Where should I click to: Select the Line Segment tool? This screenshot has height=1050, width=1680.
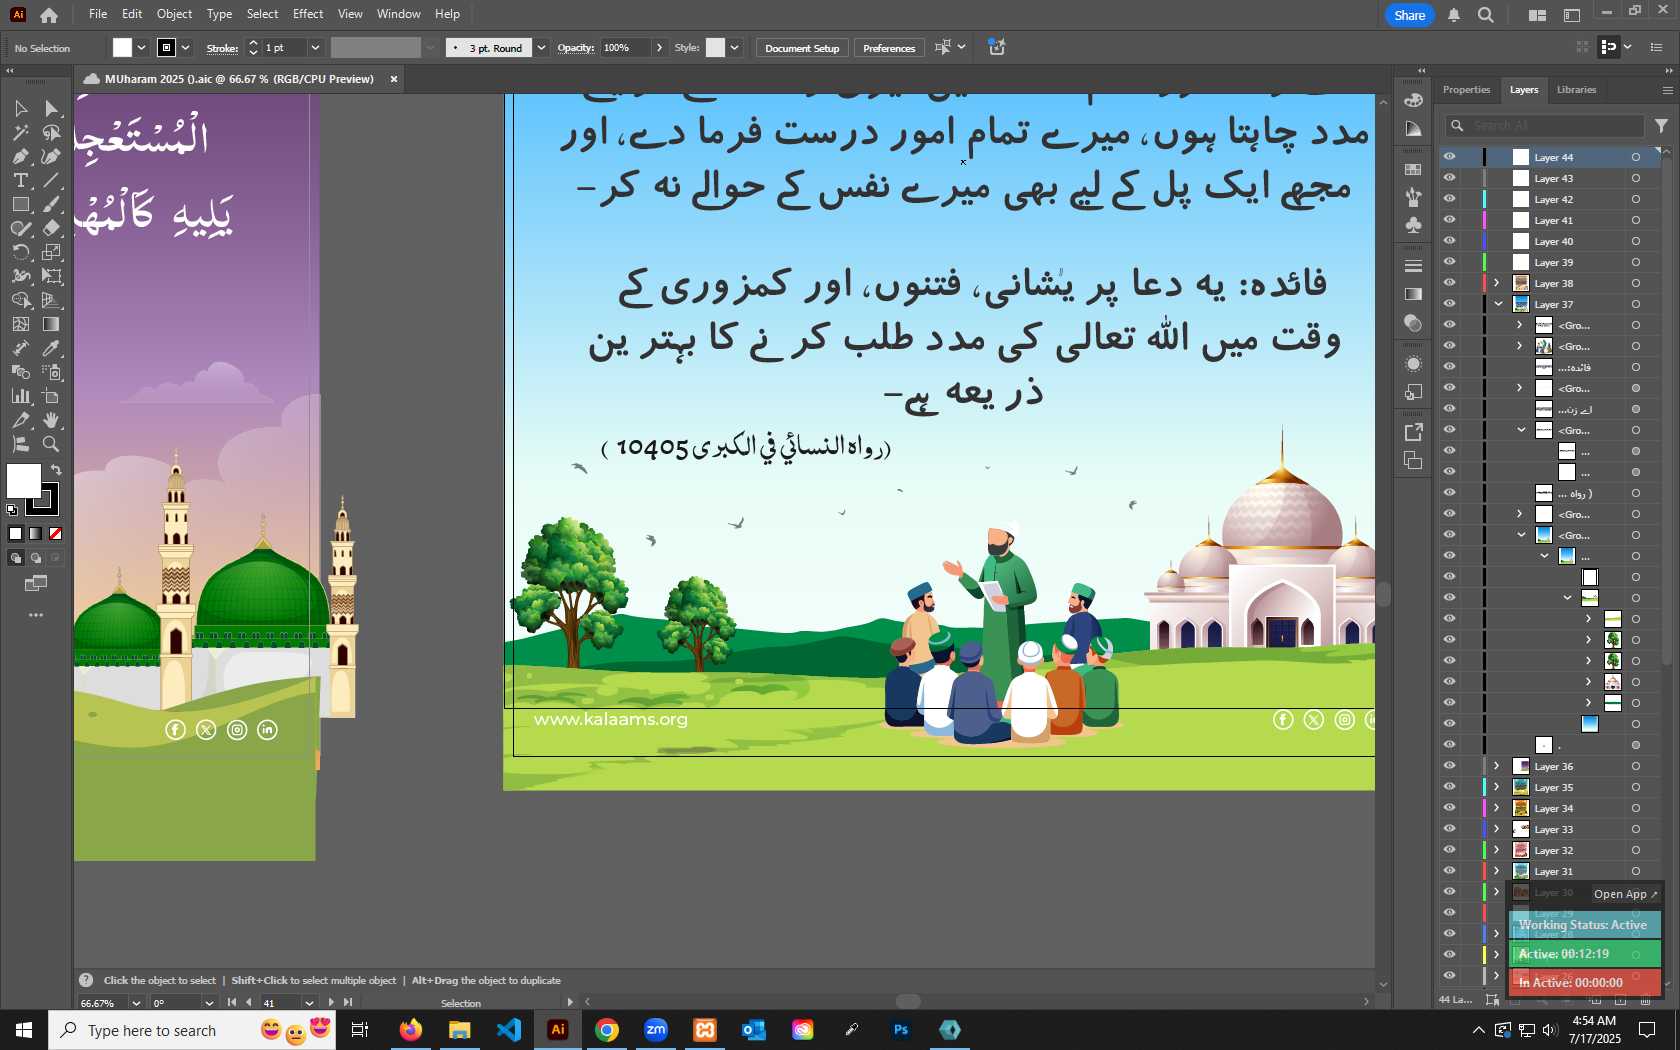(x=52, y=180)
